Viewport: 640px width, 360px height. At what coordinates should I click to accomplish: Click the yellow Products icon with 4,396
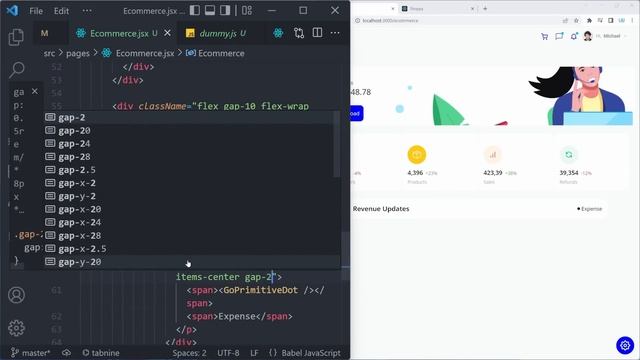click(417, 155)
